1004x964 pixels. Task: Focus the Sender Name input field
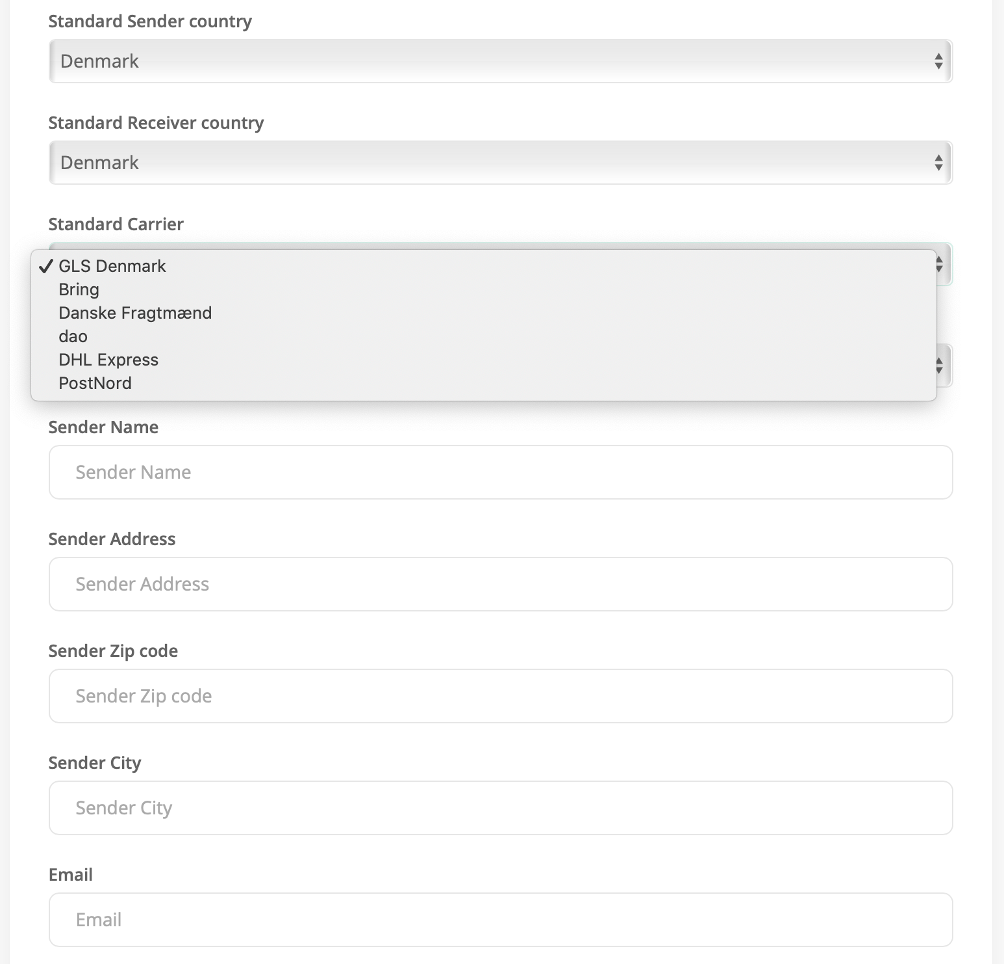[x=500, y=472]
